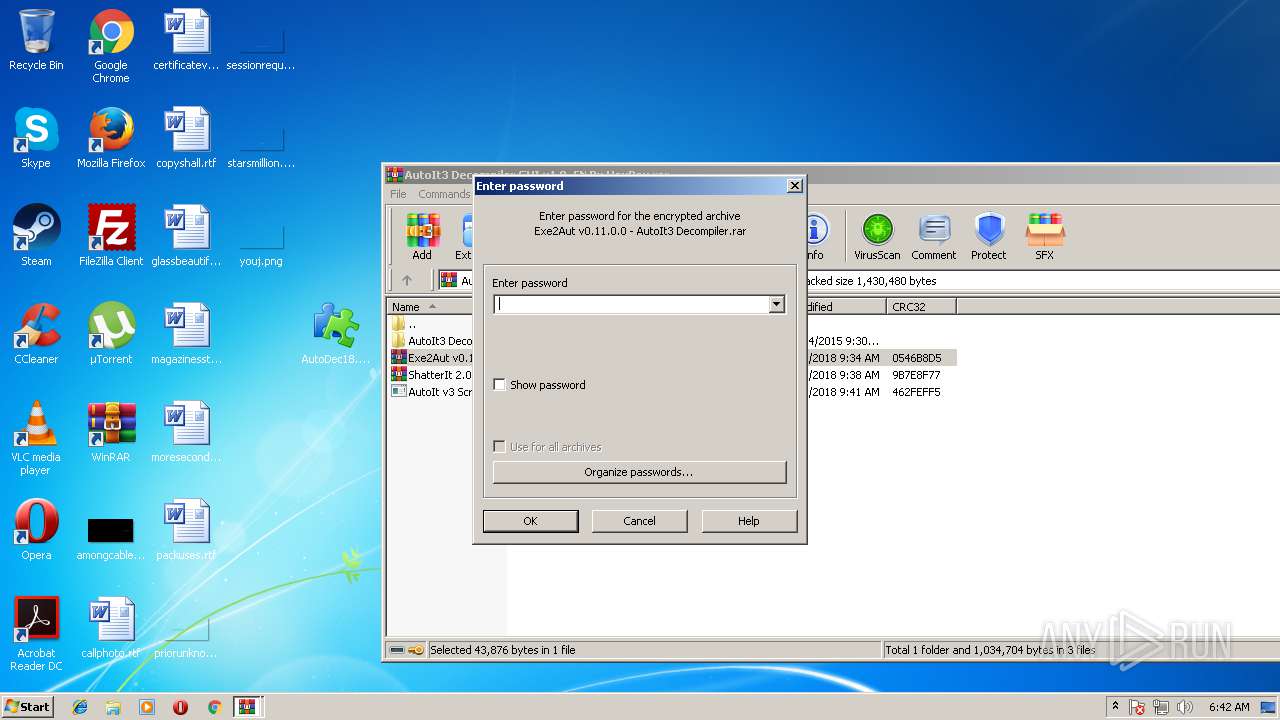Open Windows Explorer from the taskbar

click(113, 707)
